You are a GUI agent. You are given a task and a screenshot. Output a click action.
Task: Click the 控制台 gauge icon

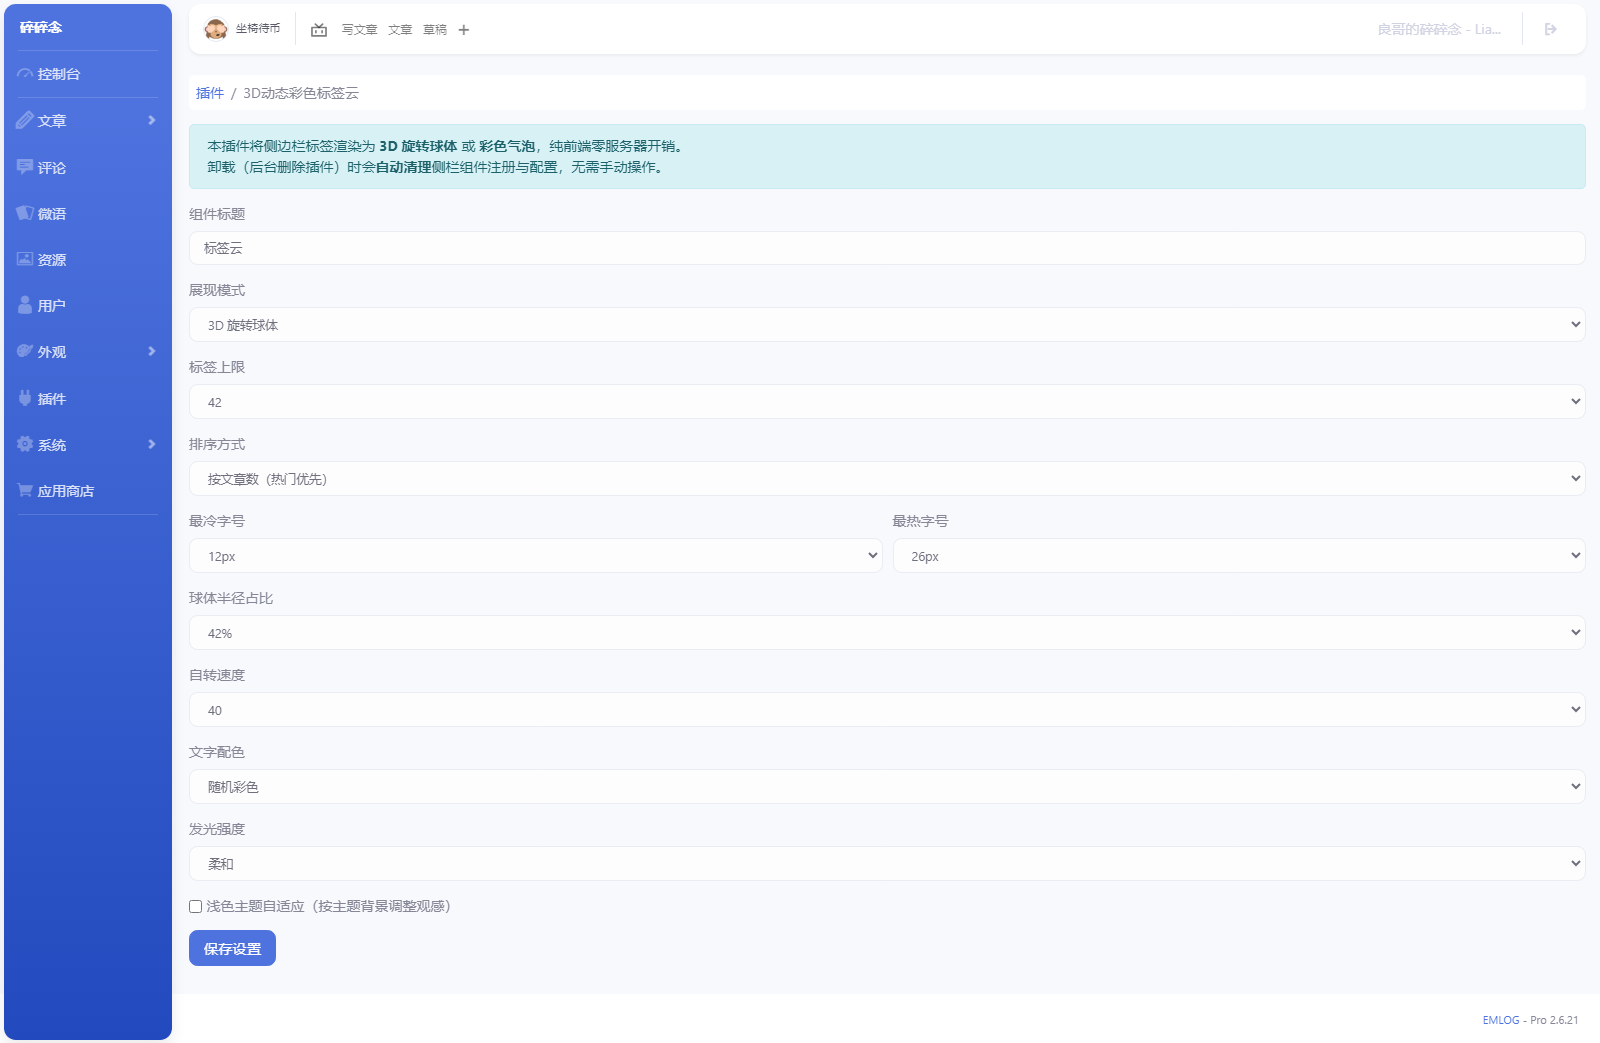tap(25, 74)
